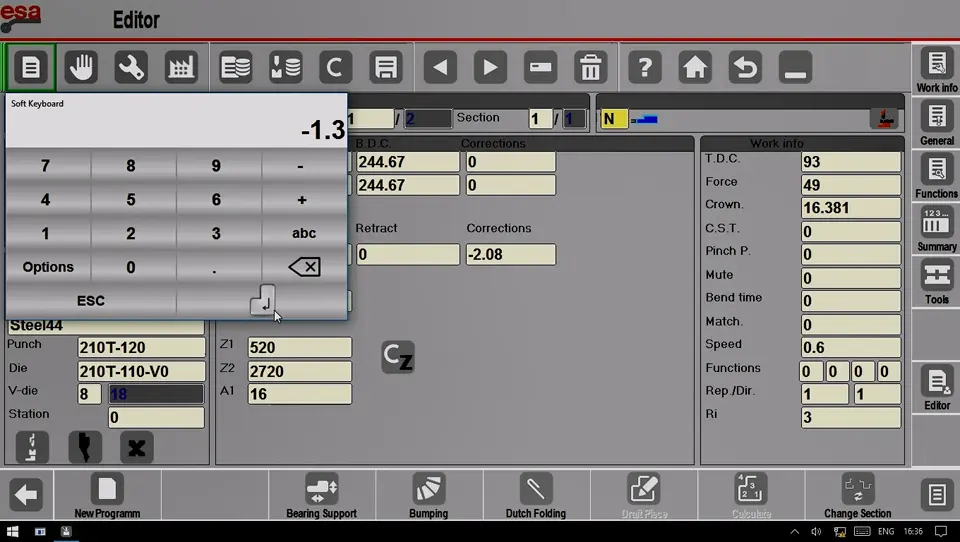Open General sidebar panel
This screenshot has height=542, width=960.
coord(937,123)
